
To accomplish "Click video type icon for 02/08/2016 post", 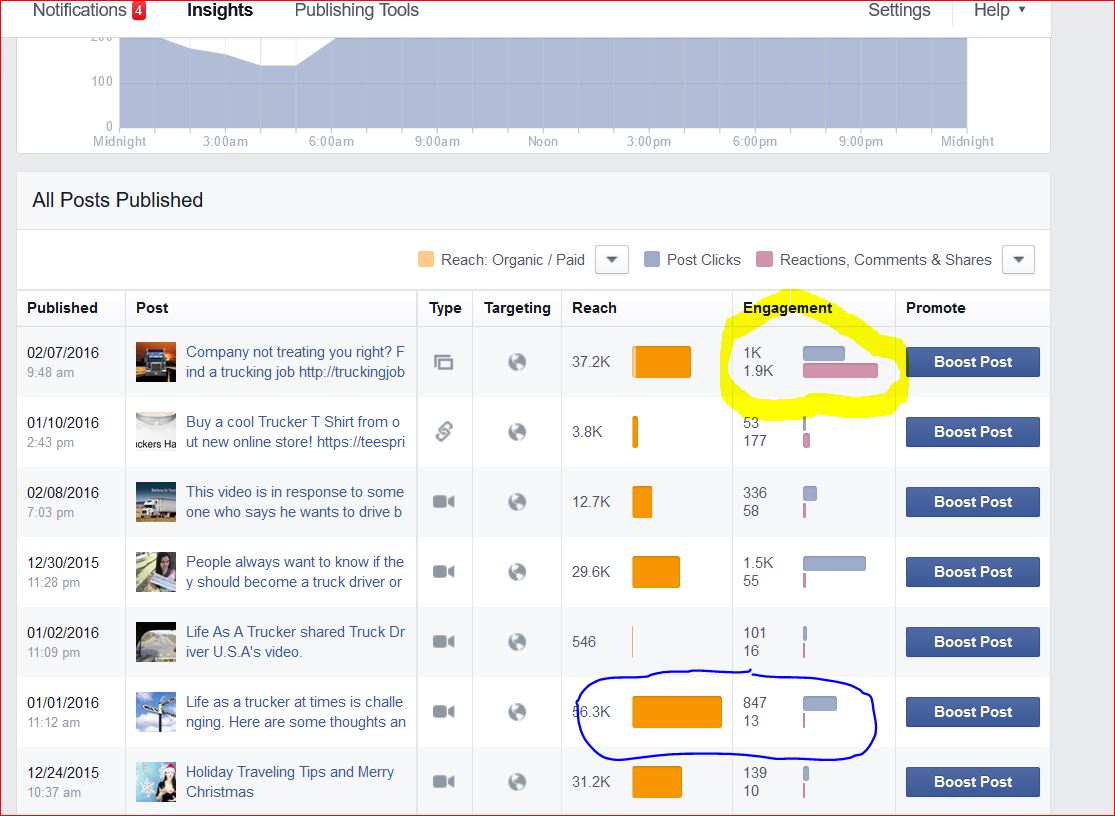I will coord(443,502).
